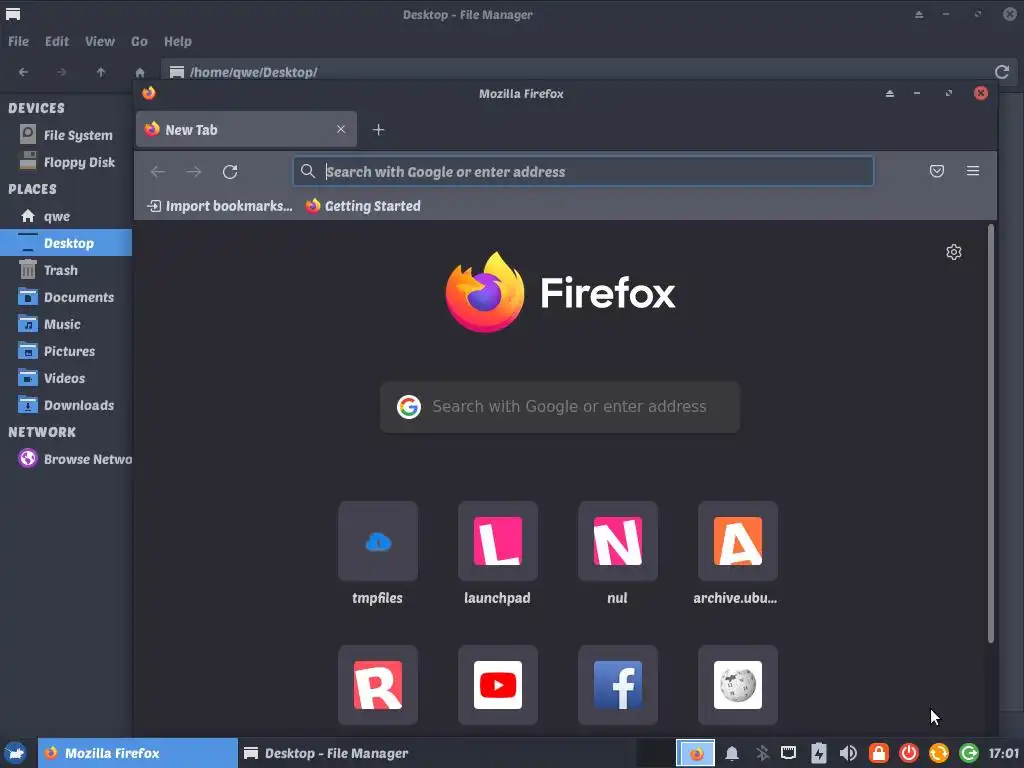Select Desktop in Places sidebar
Viewport: 1024px width, 768px height.
tap(66, 243)
